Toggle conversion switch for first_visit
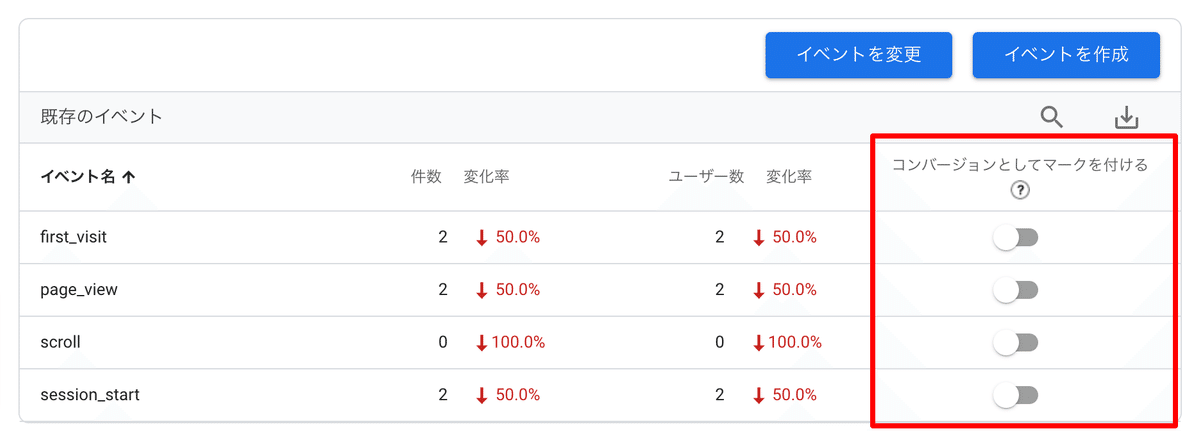1200x431 pixels. pos(1017,238)
